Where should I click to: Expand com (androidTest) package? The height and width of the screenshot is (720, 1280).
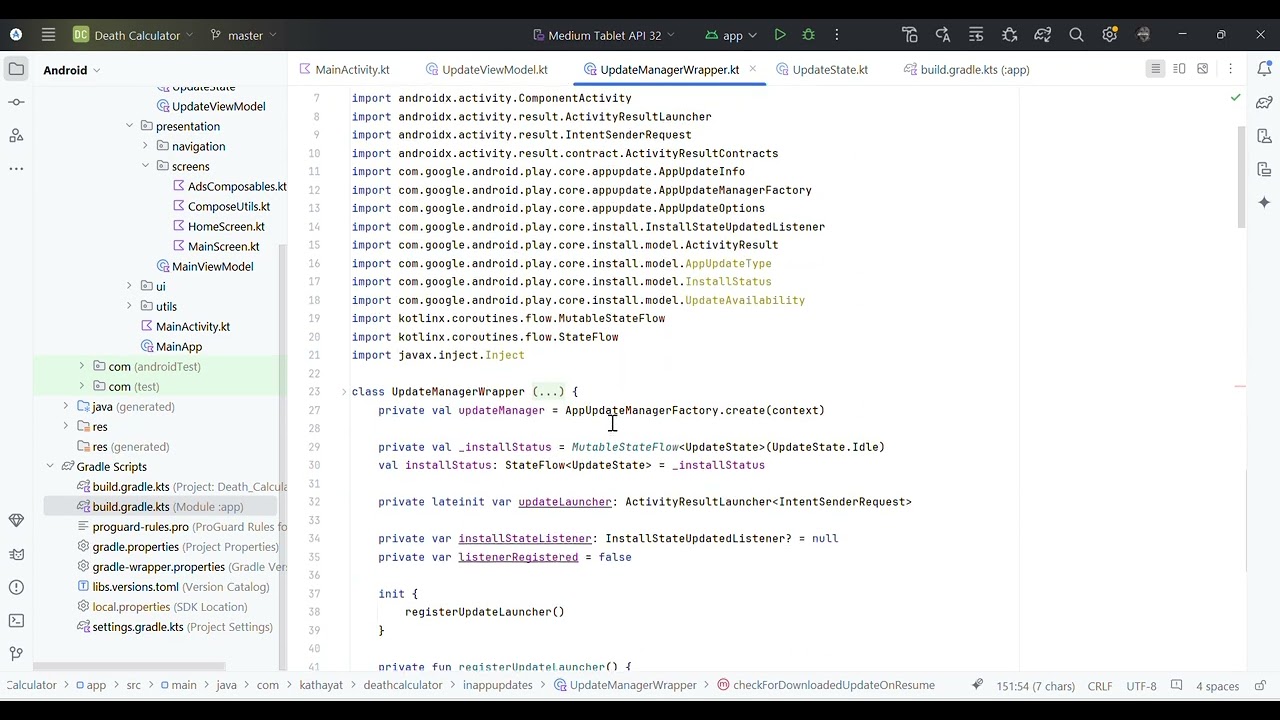(81, 366)
